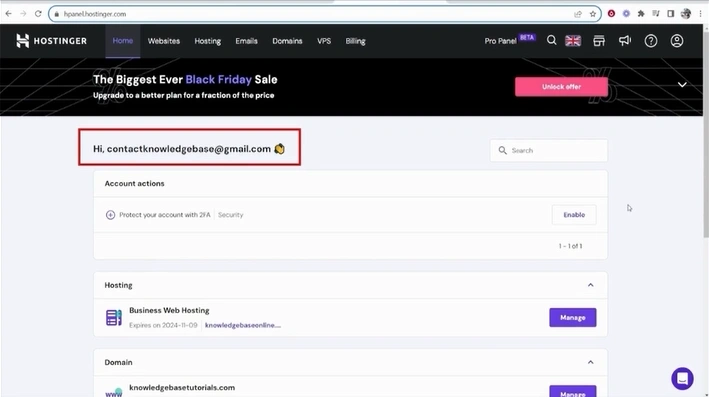Reload the page with refresh icon
The height and width of the screenshot is (397, 709).
(38, 14)
